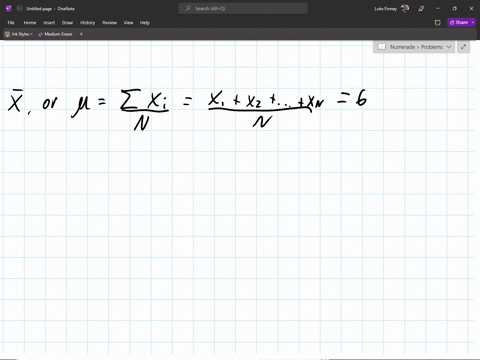
Task: Open the File menu
Action: 11,23
